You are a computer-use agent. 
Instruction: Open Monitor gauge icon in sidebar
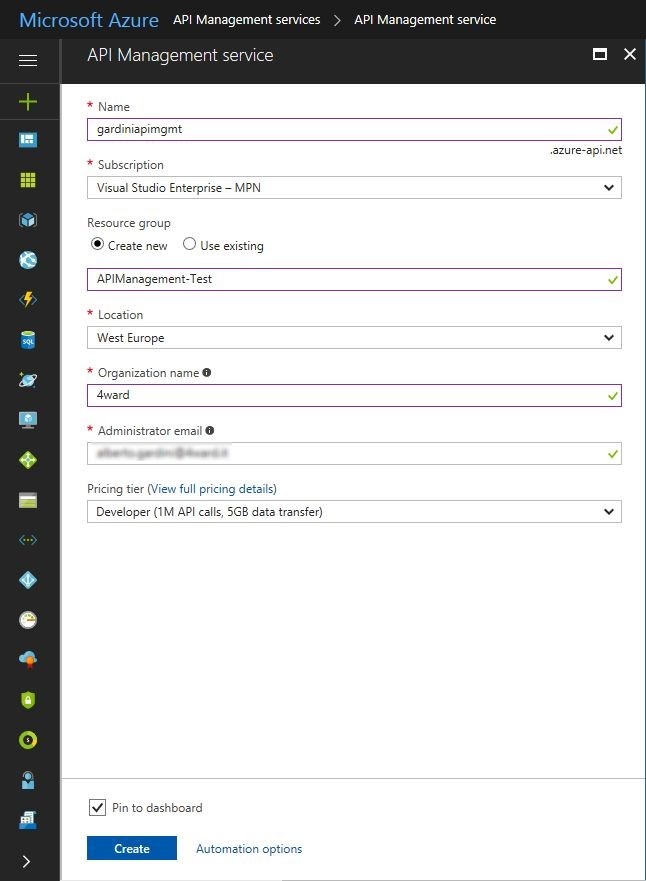click(x=29, y=620)
